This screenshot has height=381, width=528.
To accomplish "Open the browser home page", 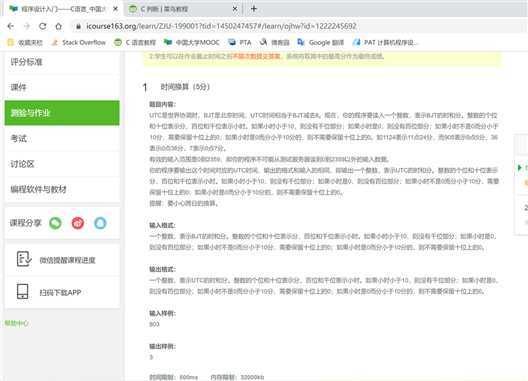I will [x=59, y=26].
